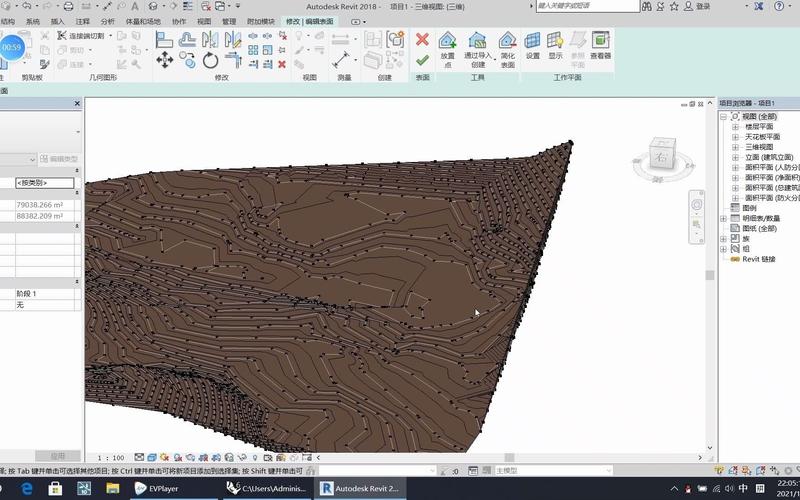Open the 注释 ribbon tab
Screen dimensions: 800x500
click(83, 21)
